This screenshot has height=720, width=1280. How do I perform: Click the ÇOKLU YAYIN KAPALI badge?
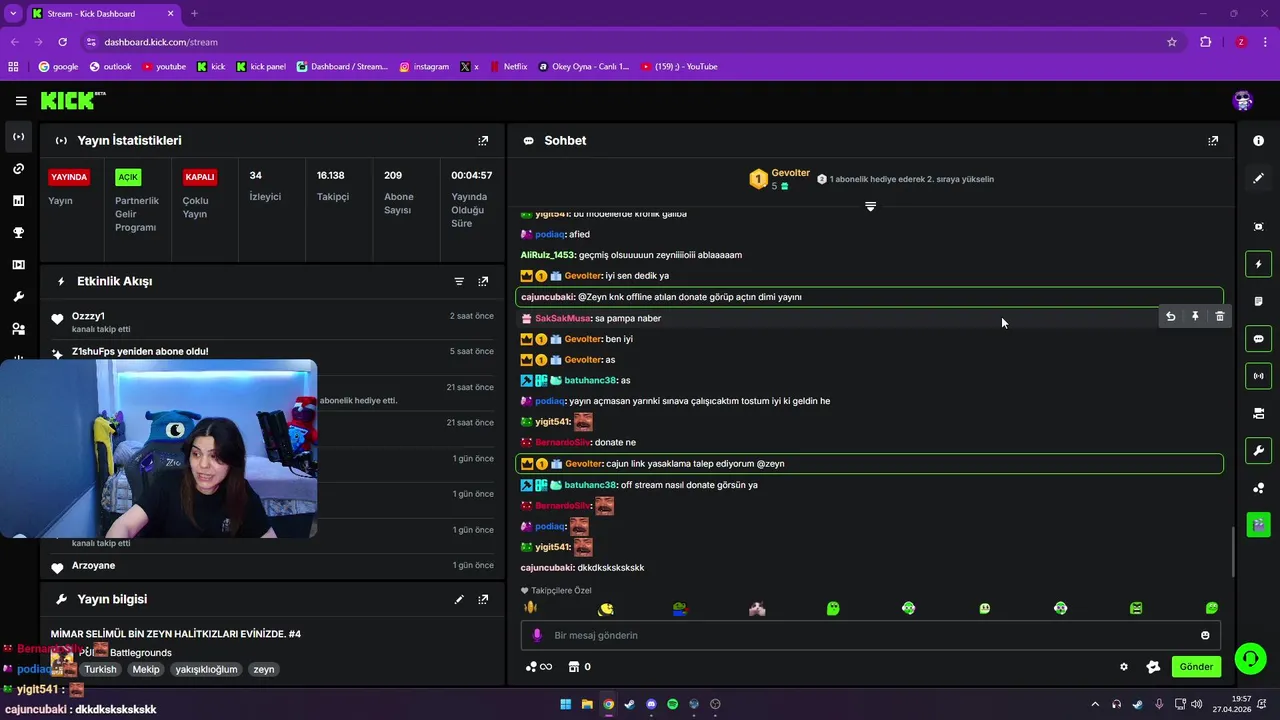pyautogui.click(x=200, y=177)
